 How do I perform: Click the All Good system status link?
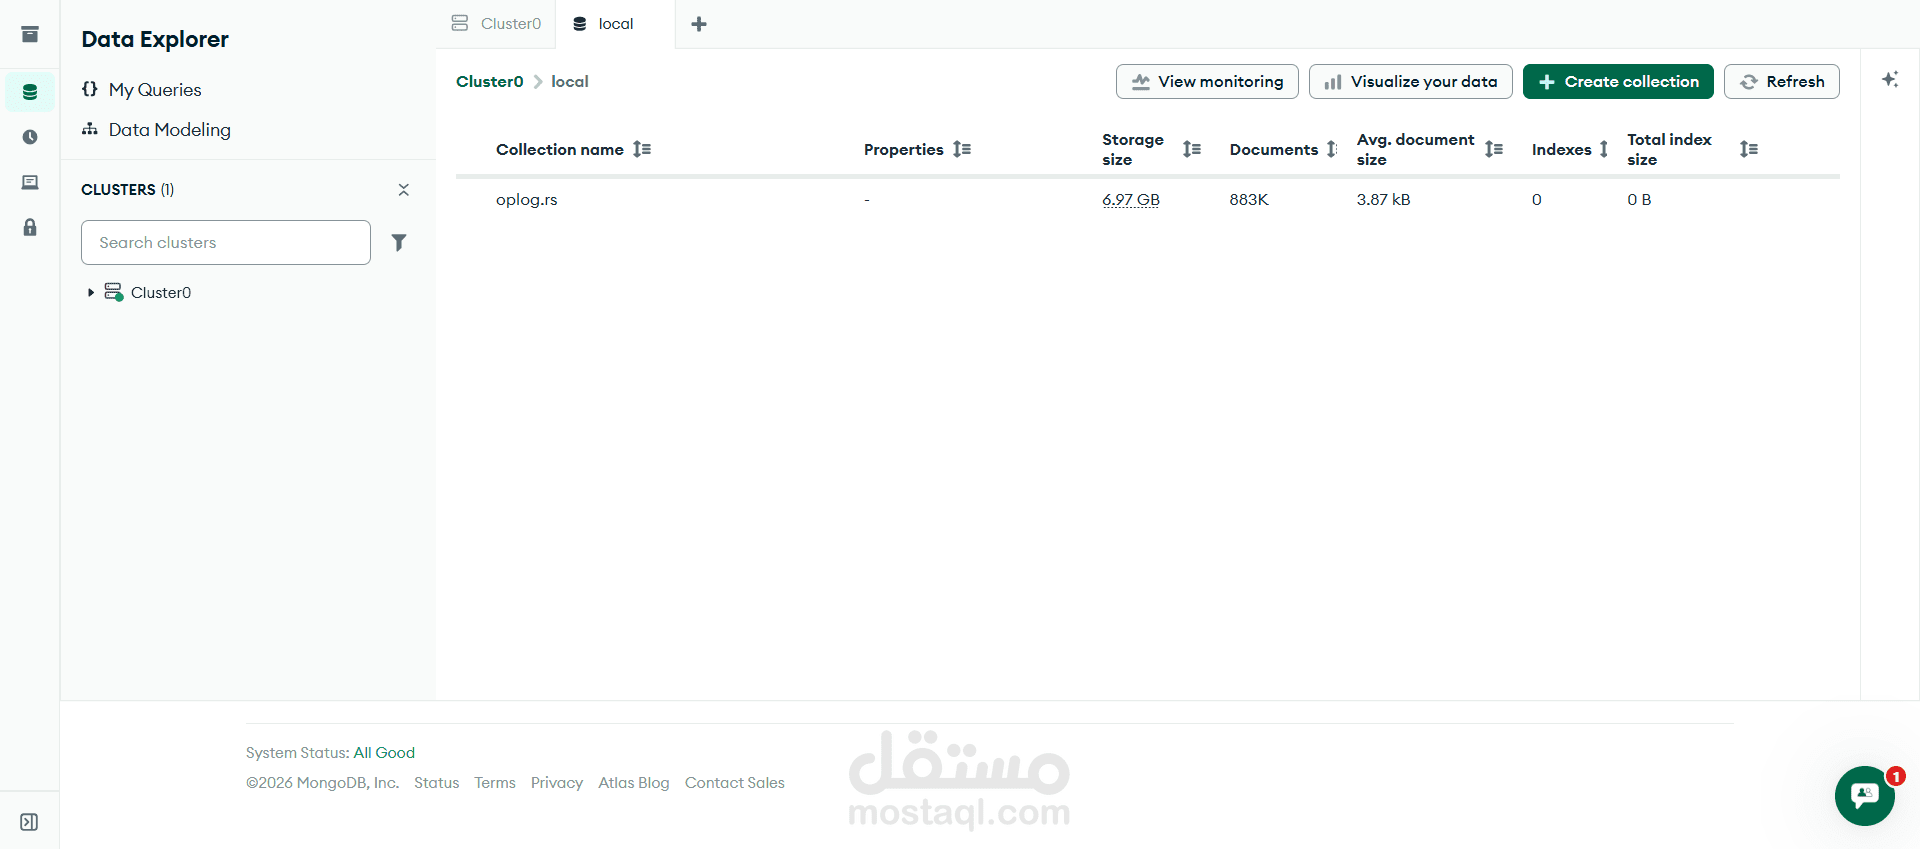[384, 753]
